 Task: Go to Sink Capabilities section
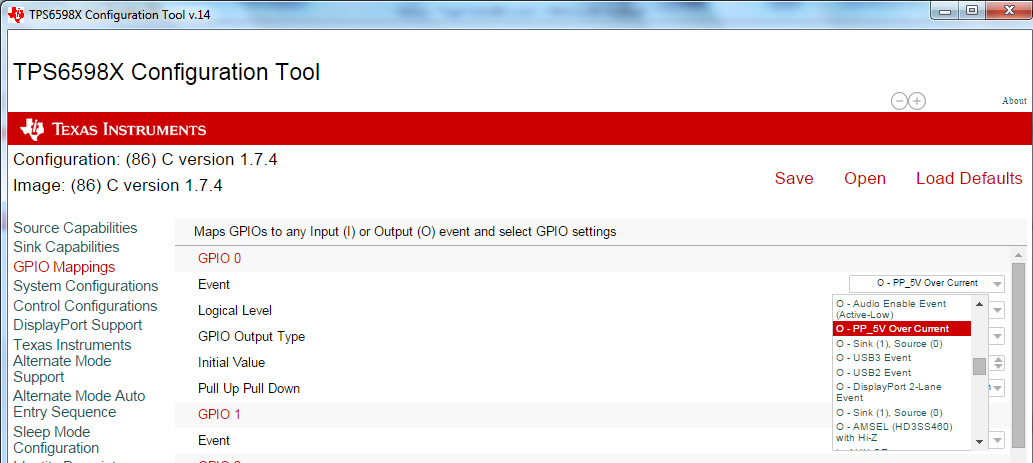tap(66, 247)
